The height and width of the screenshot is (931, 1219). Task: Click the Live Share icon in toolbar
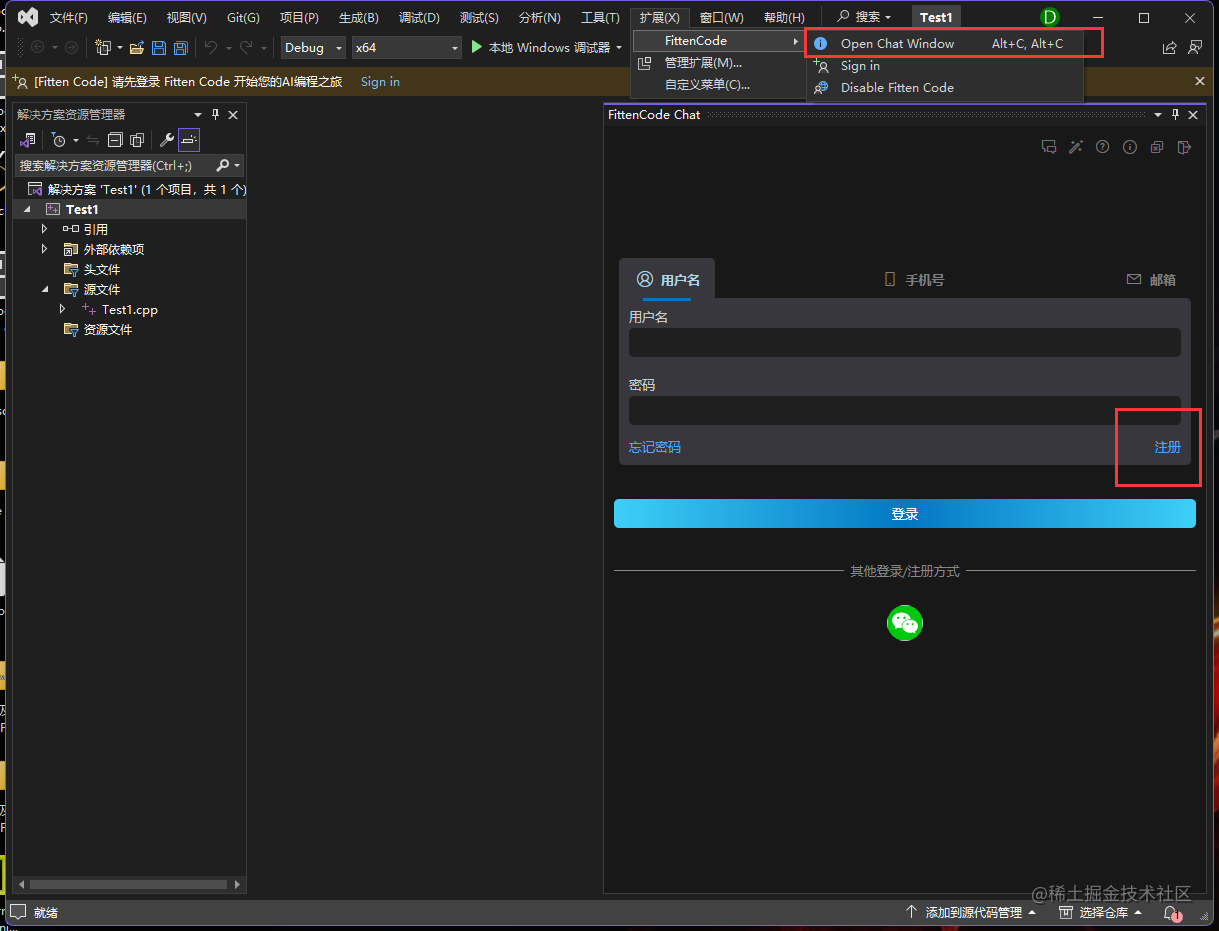pos(1169,47)
